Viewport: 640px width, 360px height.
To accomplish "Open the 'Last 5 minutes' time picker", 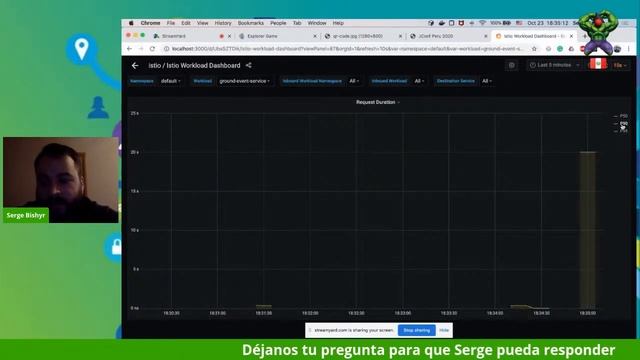I will 554,65.
